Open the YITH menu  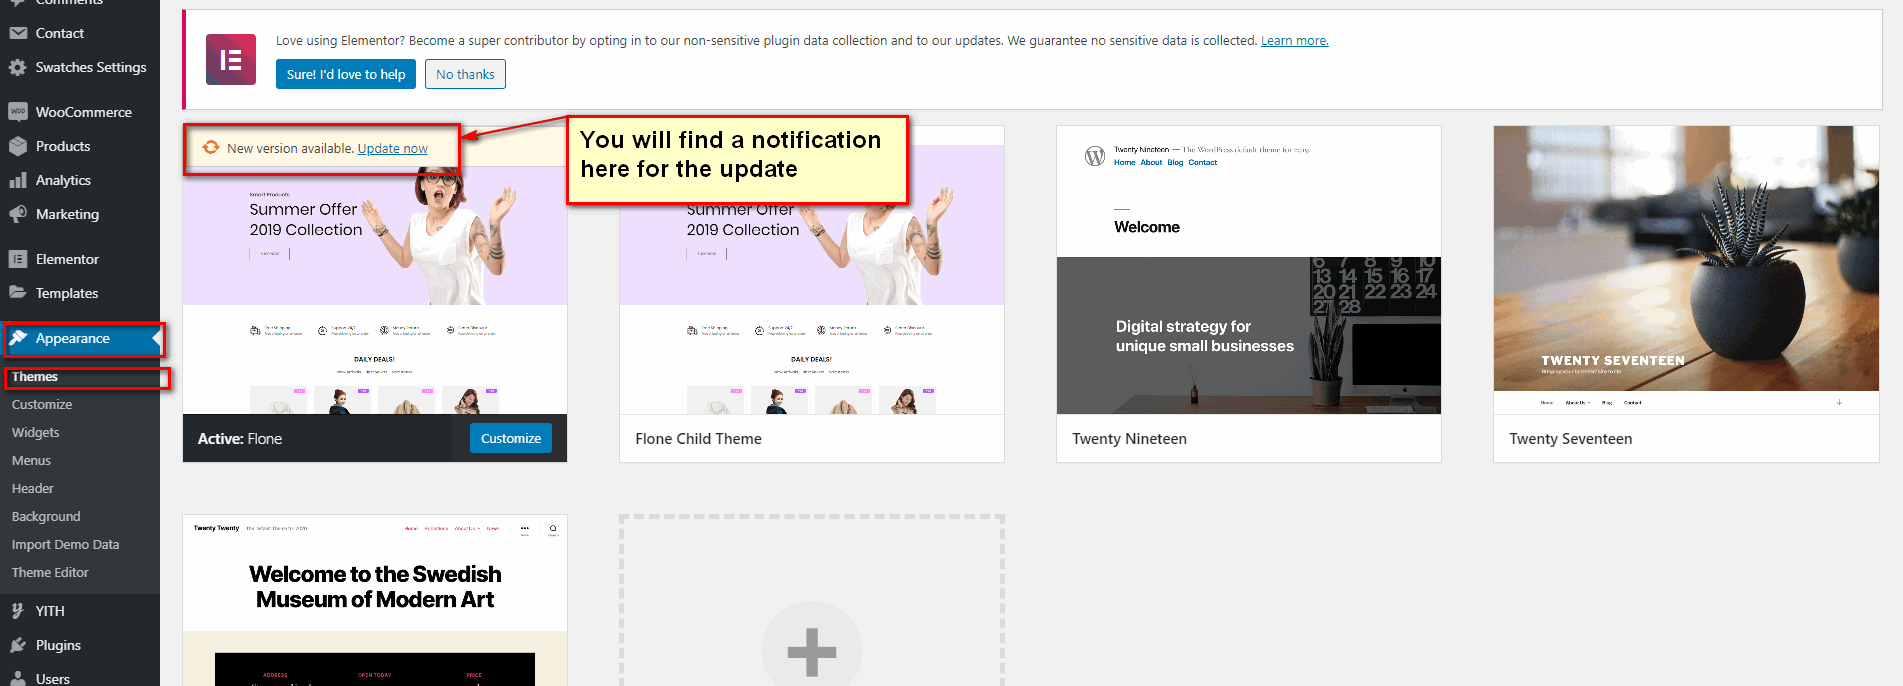tap(50, 611)
